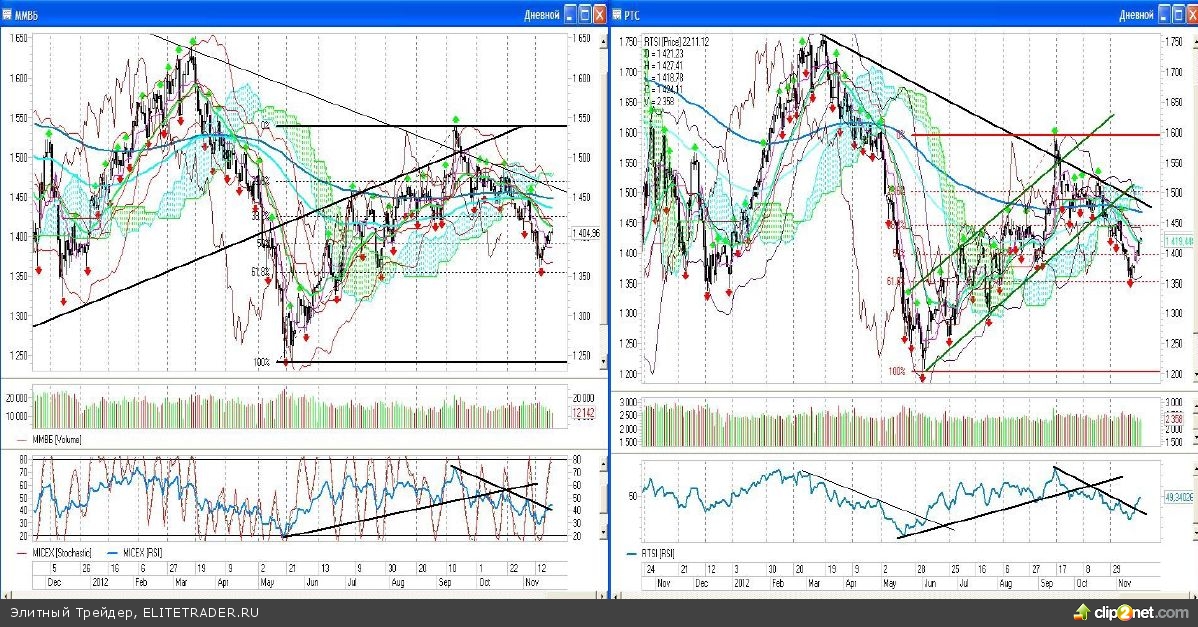Click the RTS chart window icon
This screenshot has width=1198, height=627.
[x=617, y=14]
